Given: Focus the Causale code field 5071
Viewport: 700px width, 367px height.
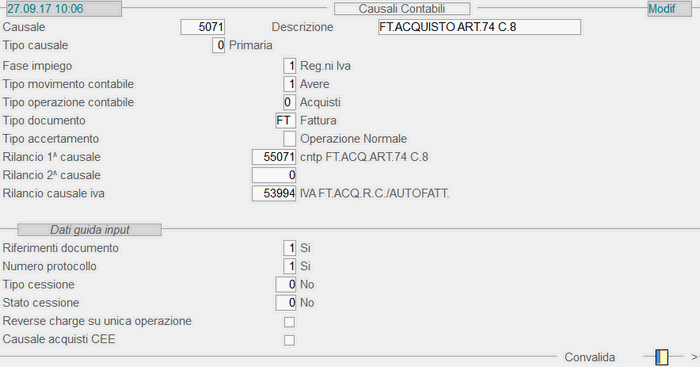Looking at the screenshot, I should [x=202, y=27].
